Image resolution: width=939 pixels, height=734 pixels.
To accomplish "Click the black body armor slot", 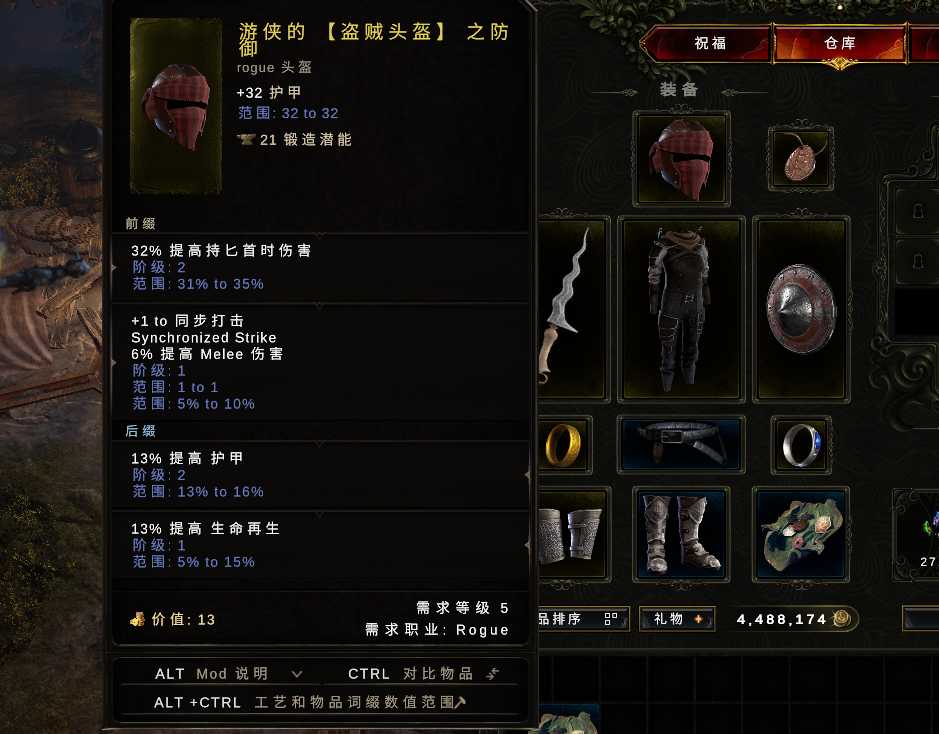I will tap(681, 310).
